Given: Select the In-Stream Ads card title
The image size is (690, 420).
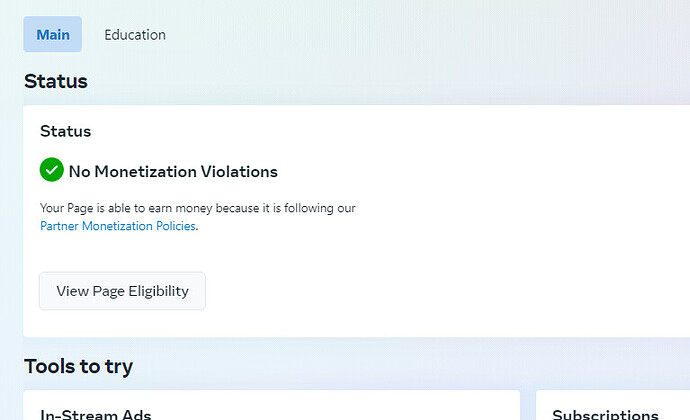Looking at the screenshot, I should (95, 414).
